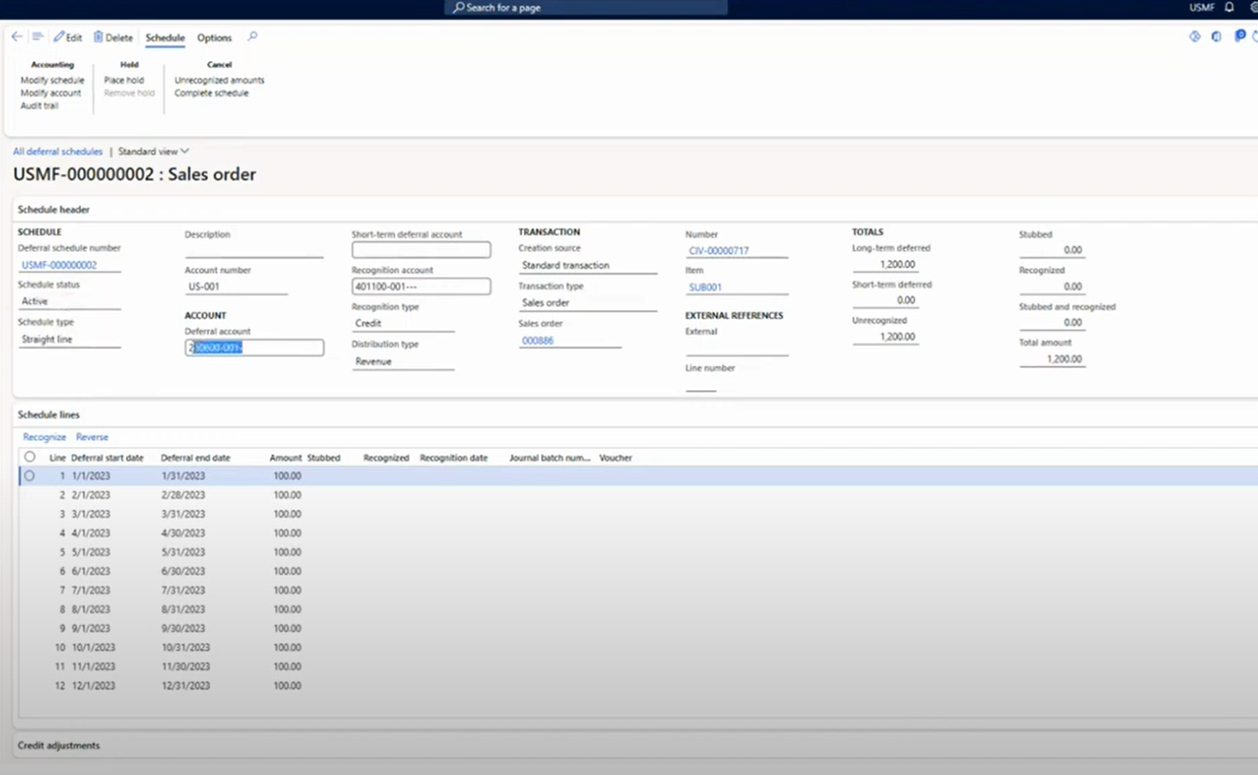
Task: Go back with the back arrow icon
Action: pyautogui.click(x=16, y=37)
